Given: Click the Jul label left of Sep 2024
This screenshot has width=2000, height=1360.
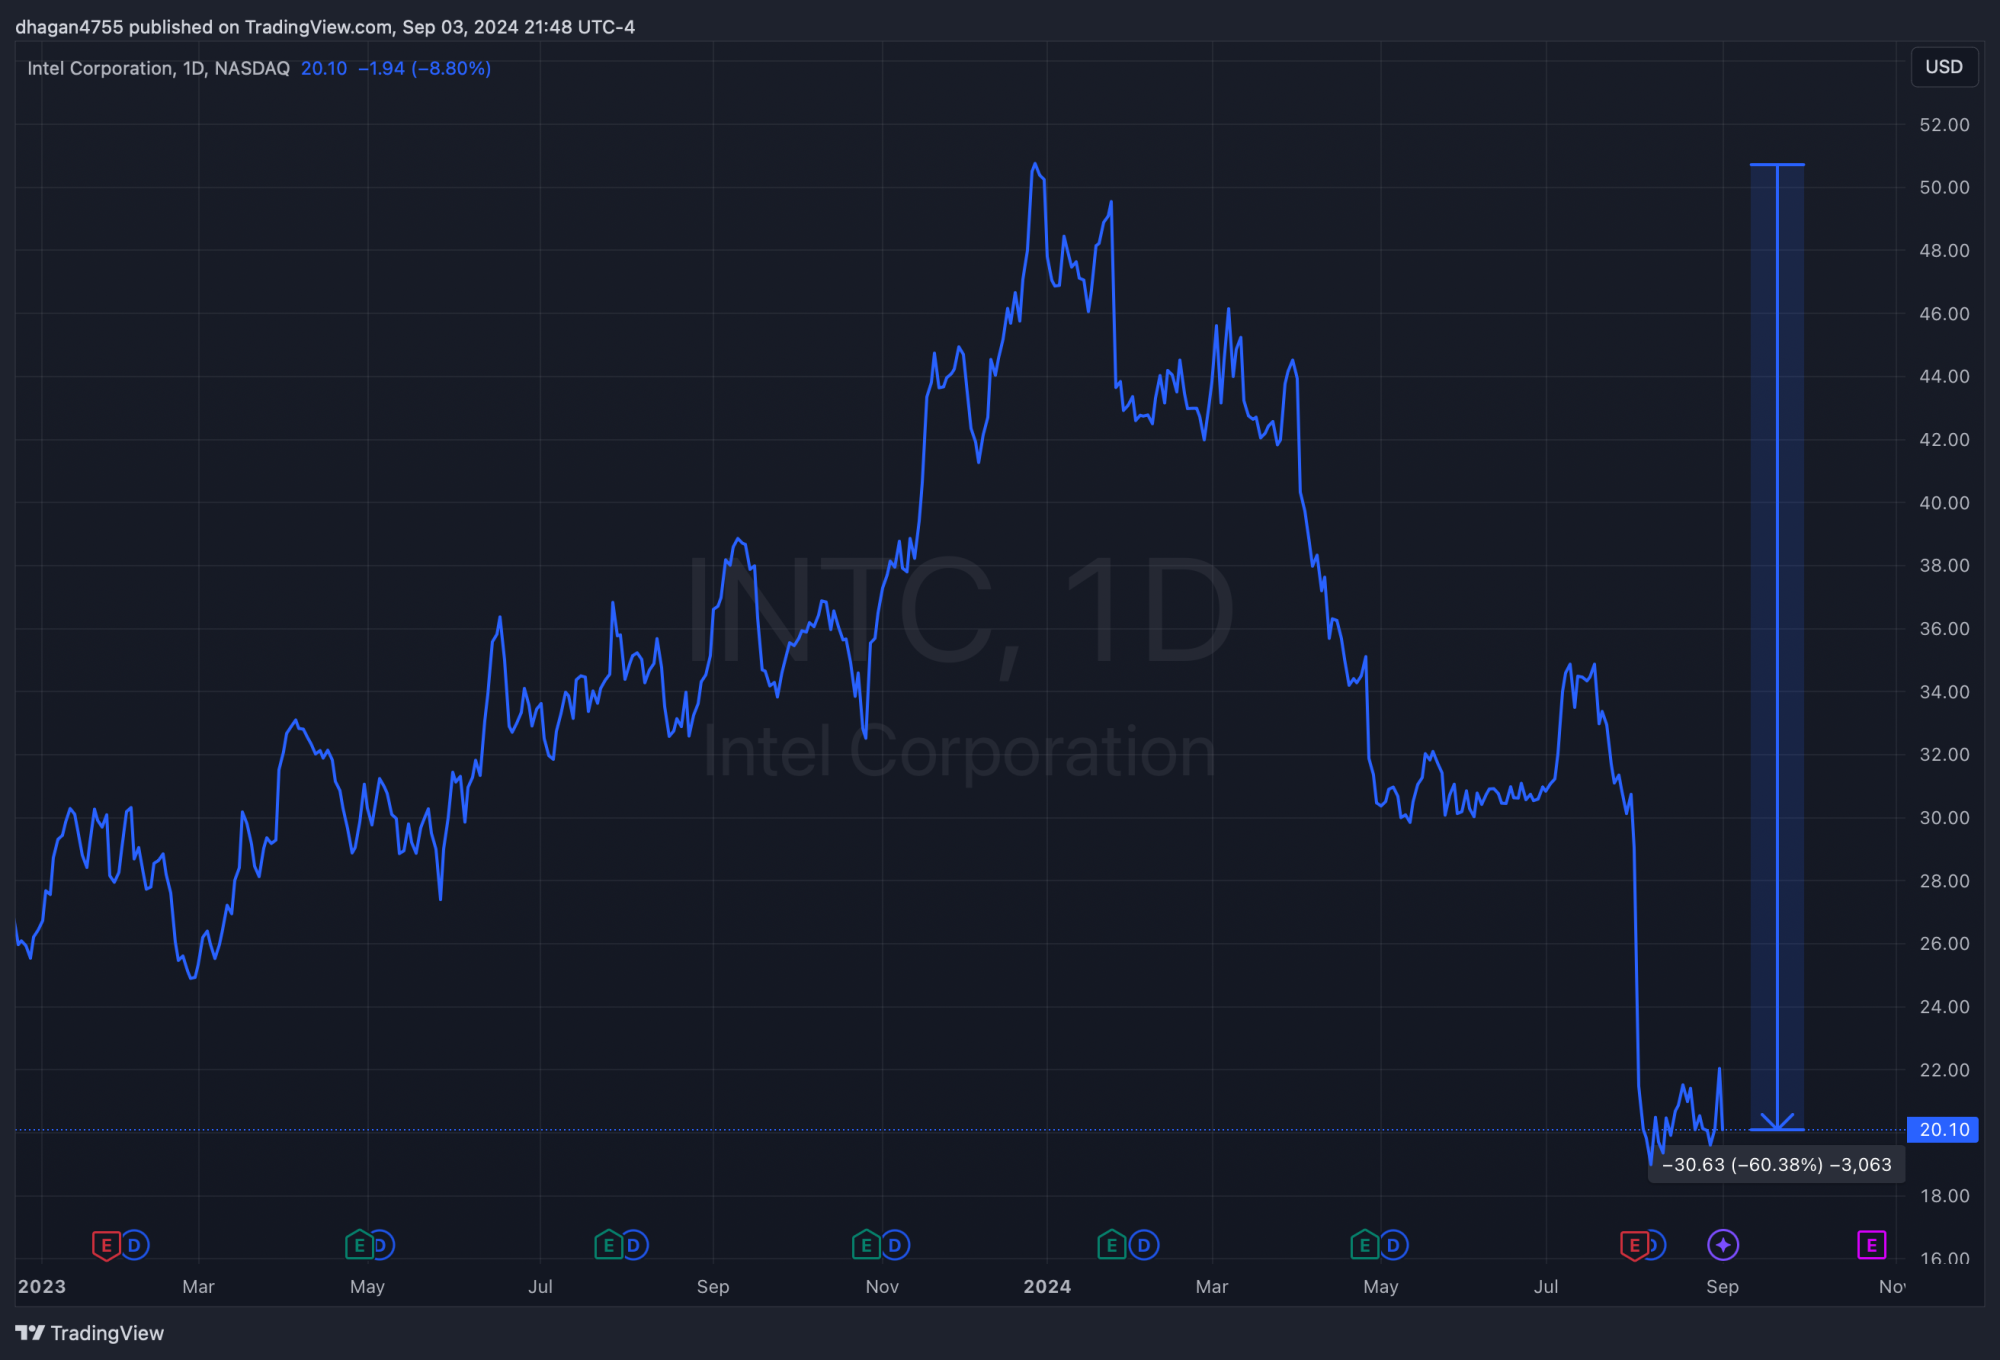Looking at the screenshot, I should 1546,1287.
